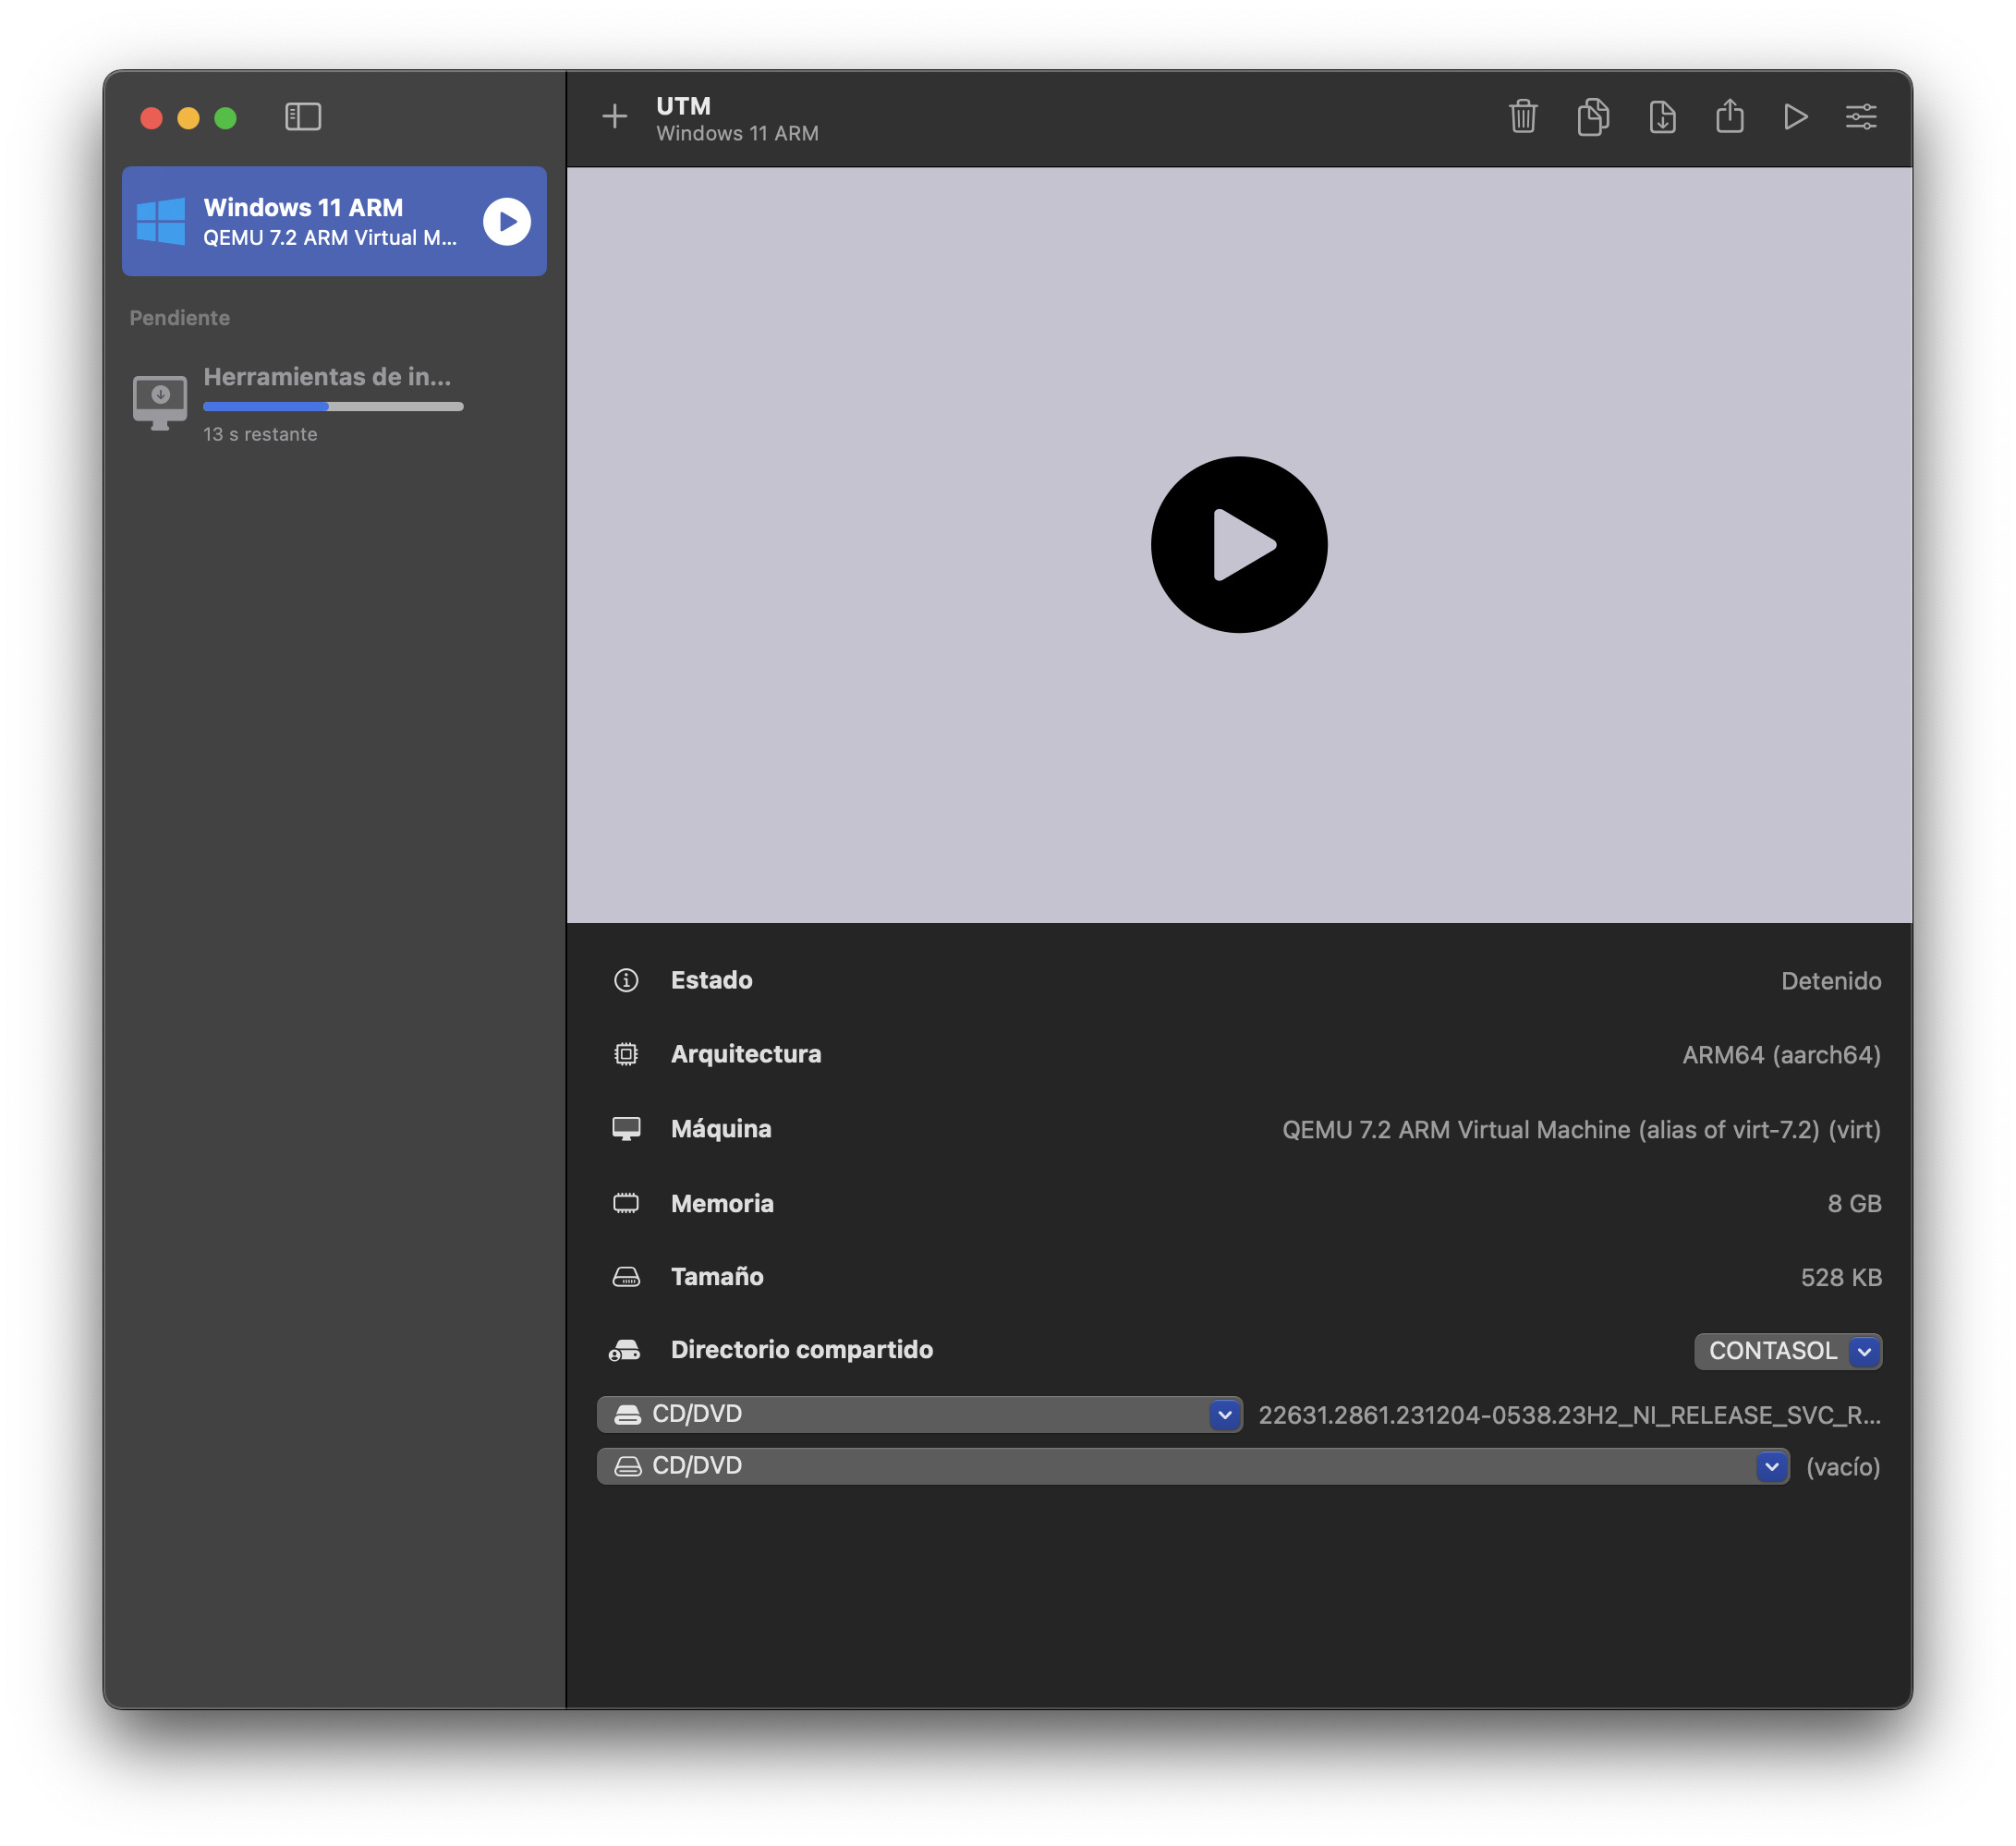Click the 8 GB memory value
Viewport: 2016px width, 1846px height.
1854,1204
